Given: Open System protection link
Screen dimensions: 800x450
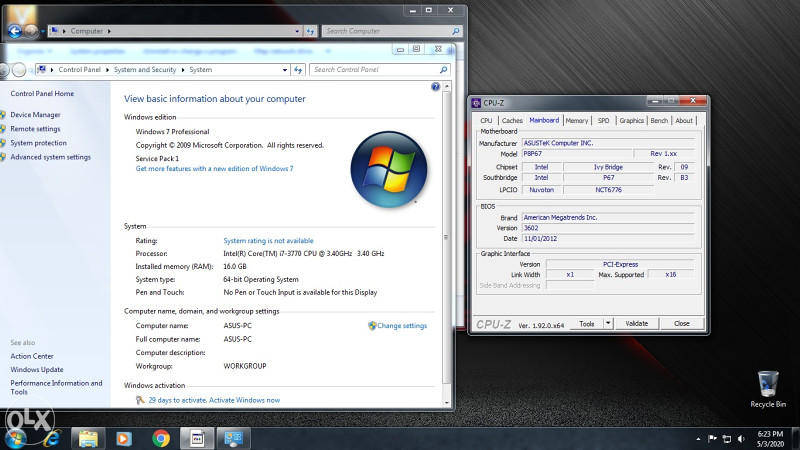Looking at the screenshot, I should click(38, 143).
